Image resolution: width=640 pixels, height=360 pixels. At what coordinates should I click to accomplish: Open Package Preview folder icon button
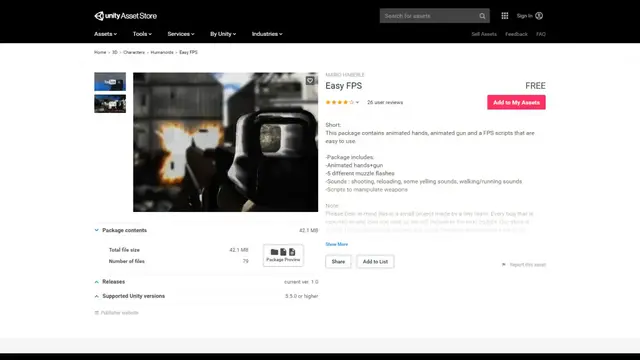click(283, 255)
